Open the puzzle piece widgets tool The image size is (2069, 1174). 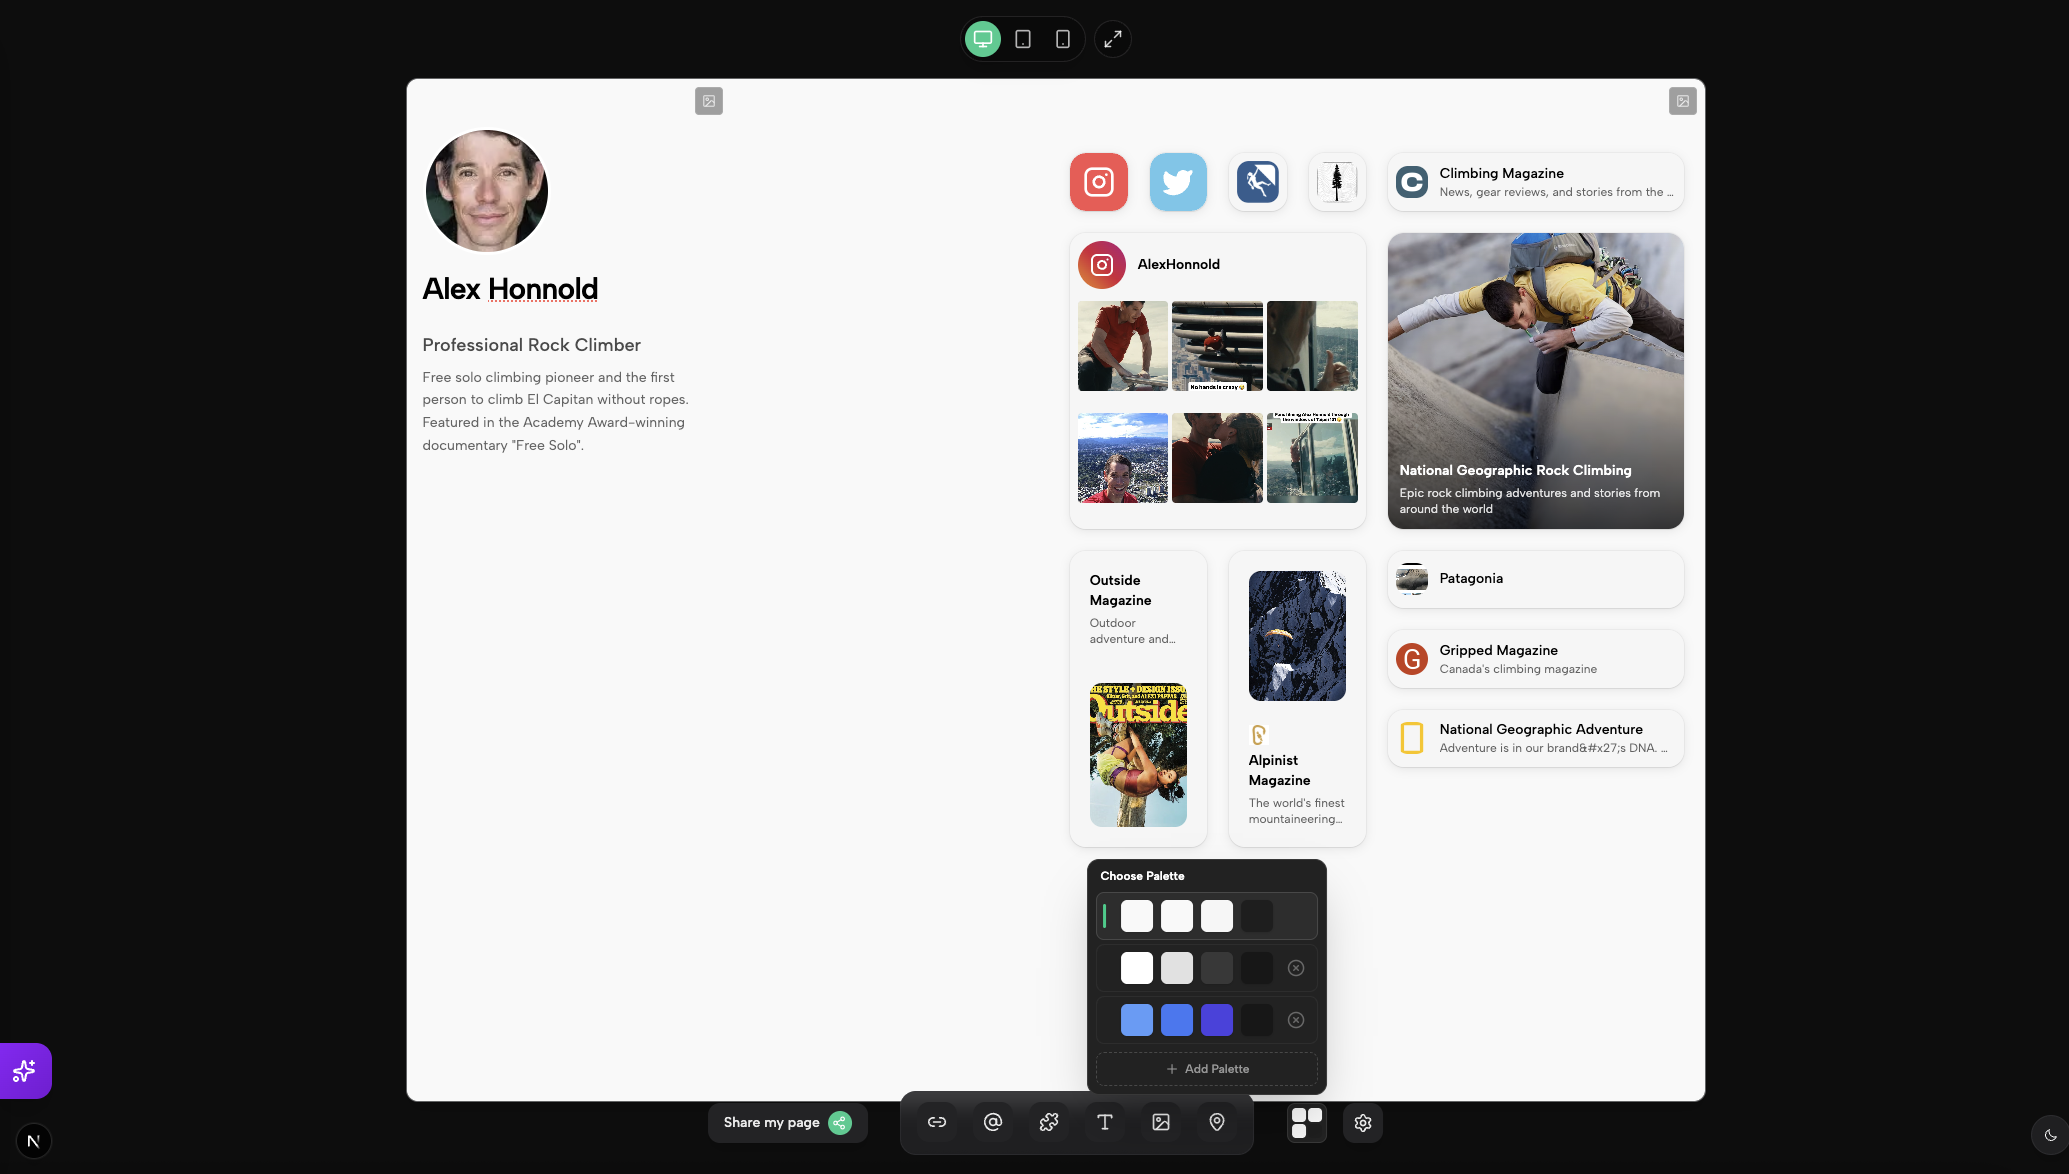coord(1048,1122)
